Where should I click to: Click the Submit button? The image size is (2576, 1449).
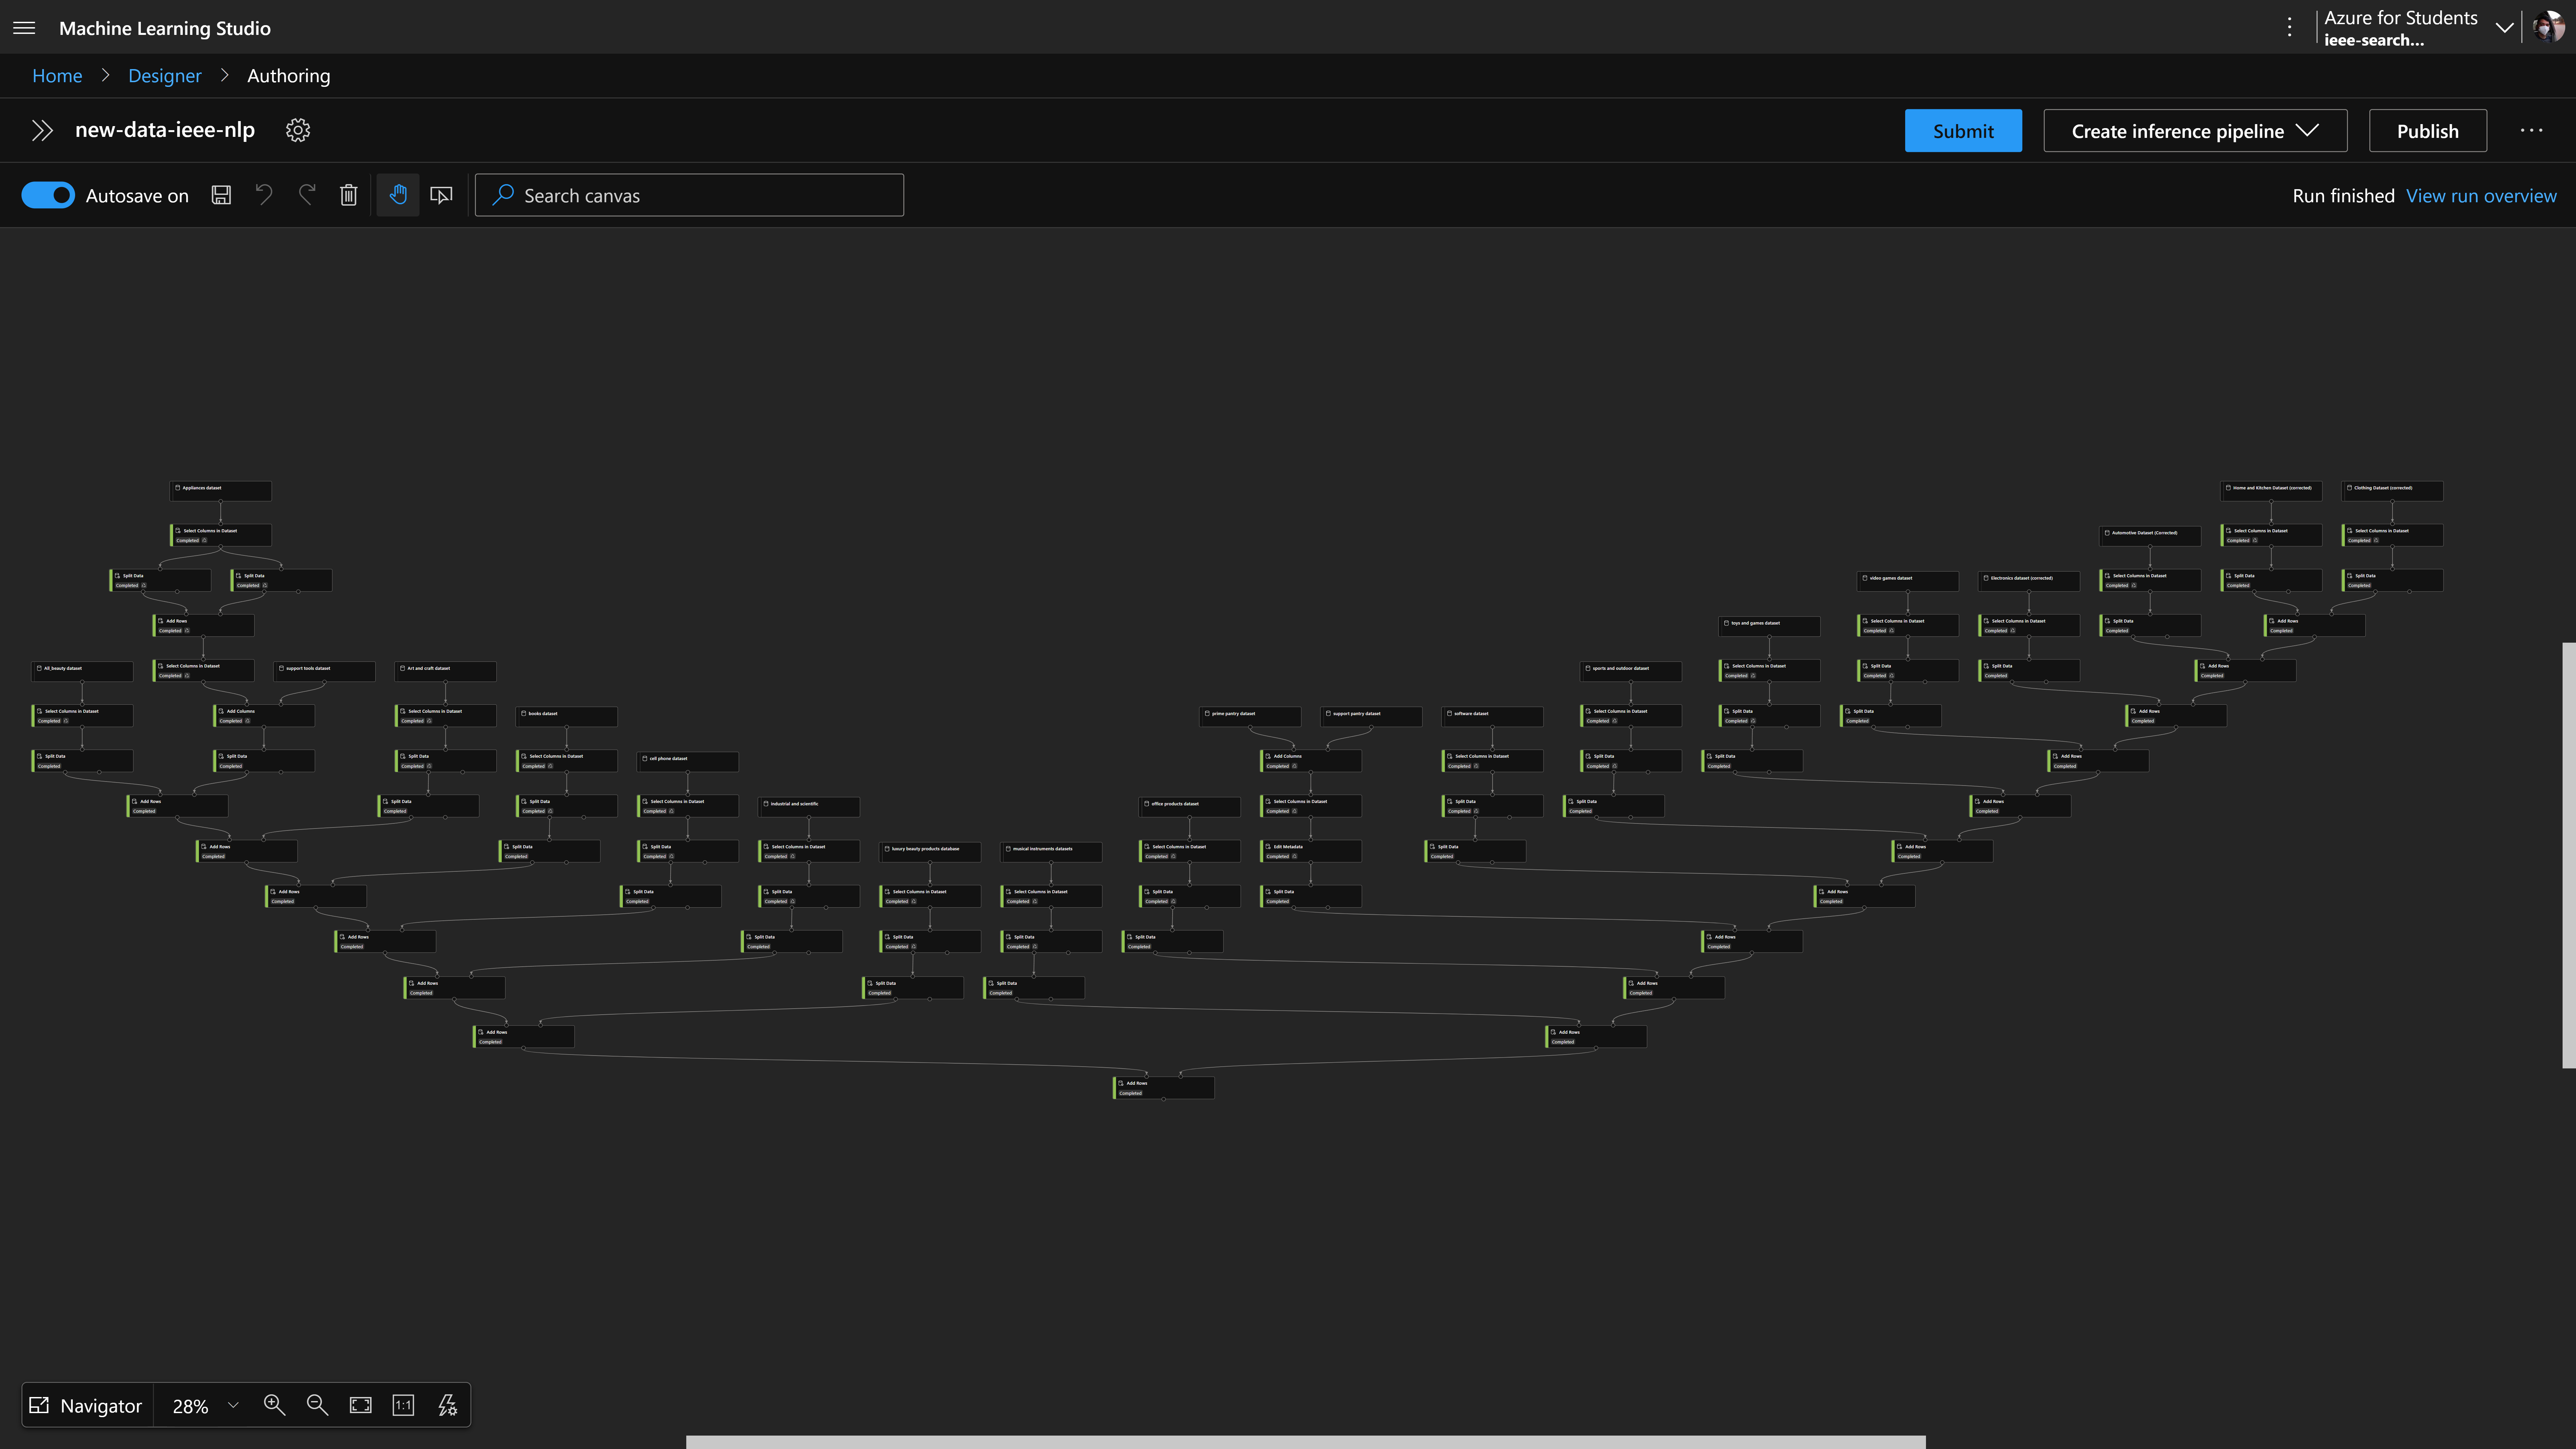pos(1963,131)
